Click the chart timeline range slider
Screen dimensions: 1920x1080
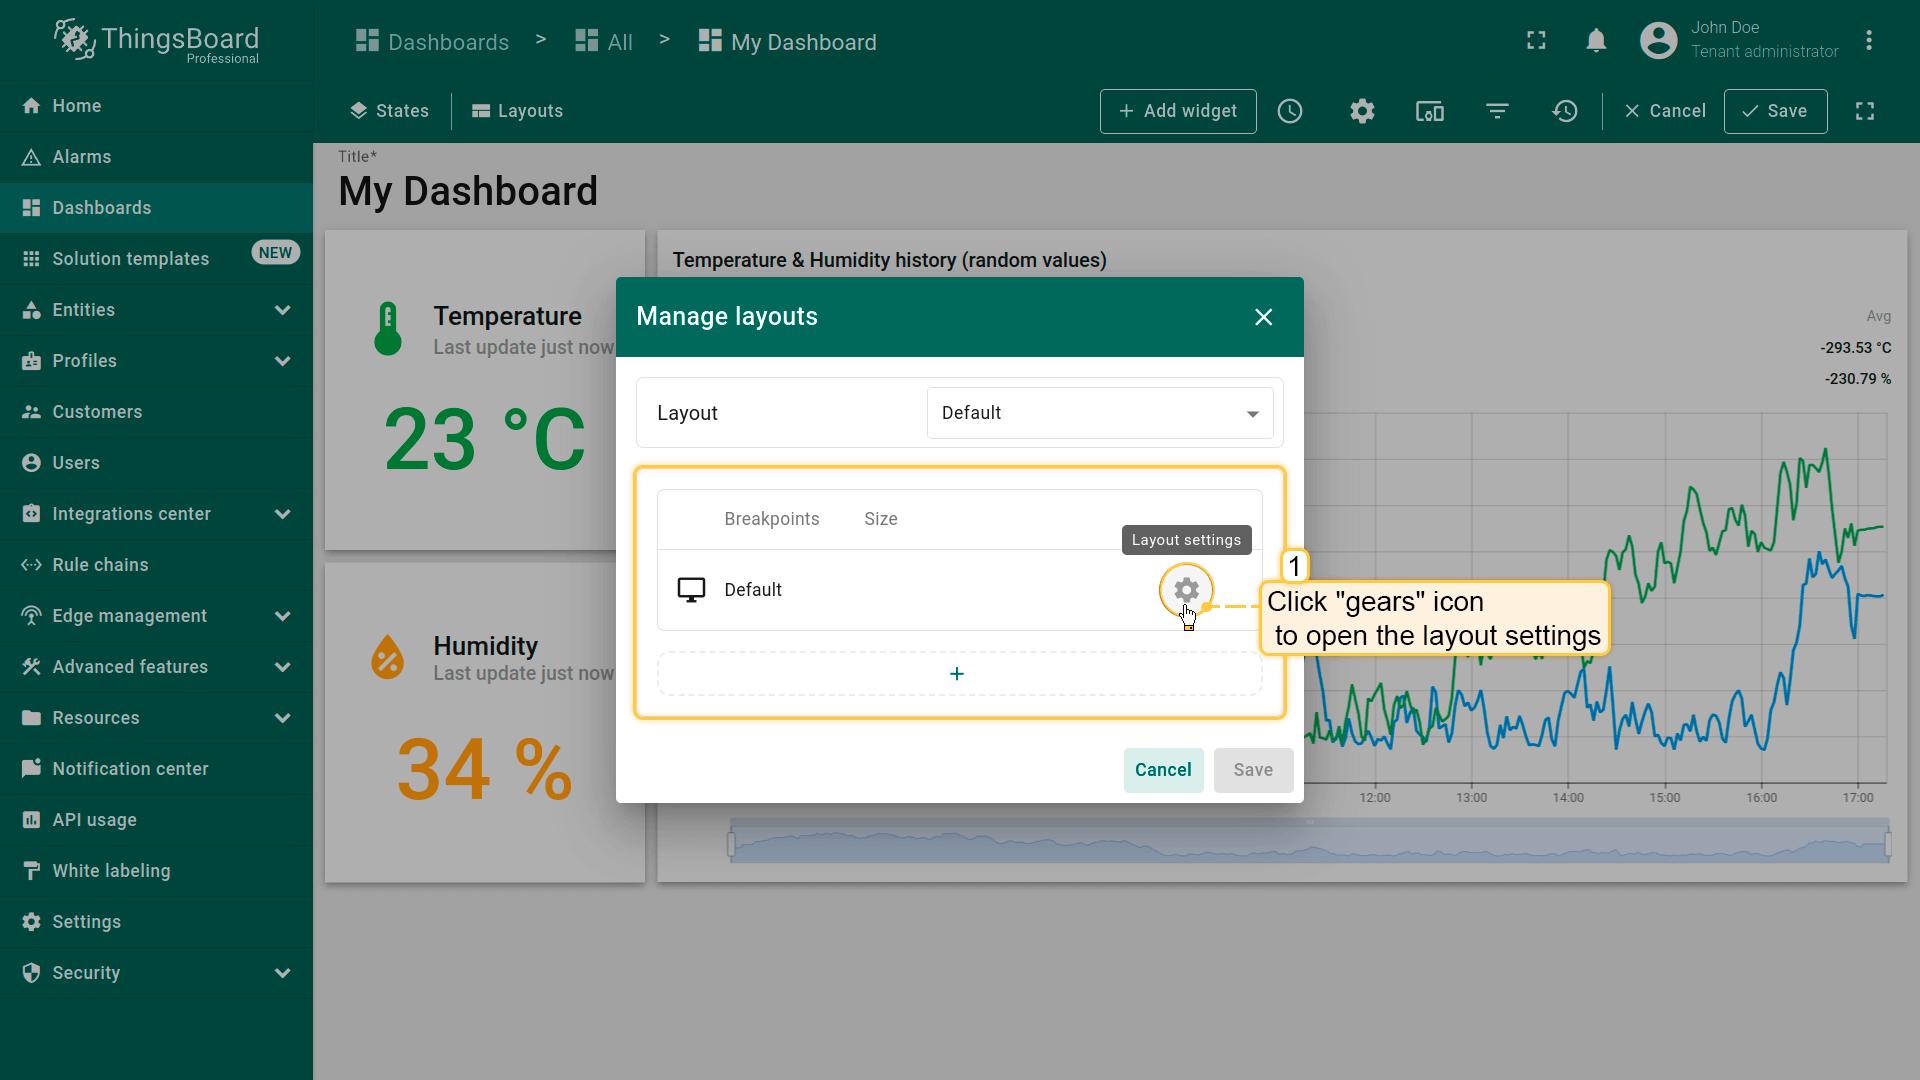[1308, 843]
